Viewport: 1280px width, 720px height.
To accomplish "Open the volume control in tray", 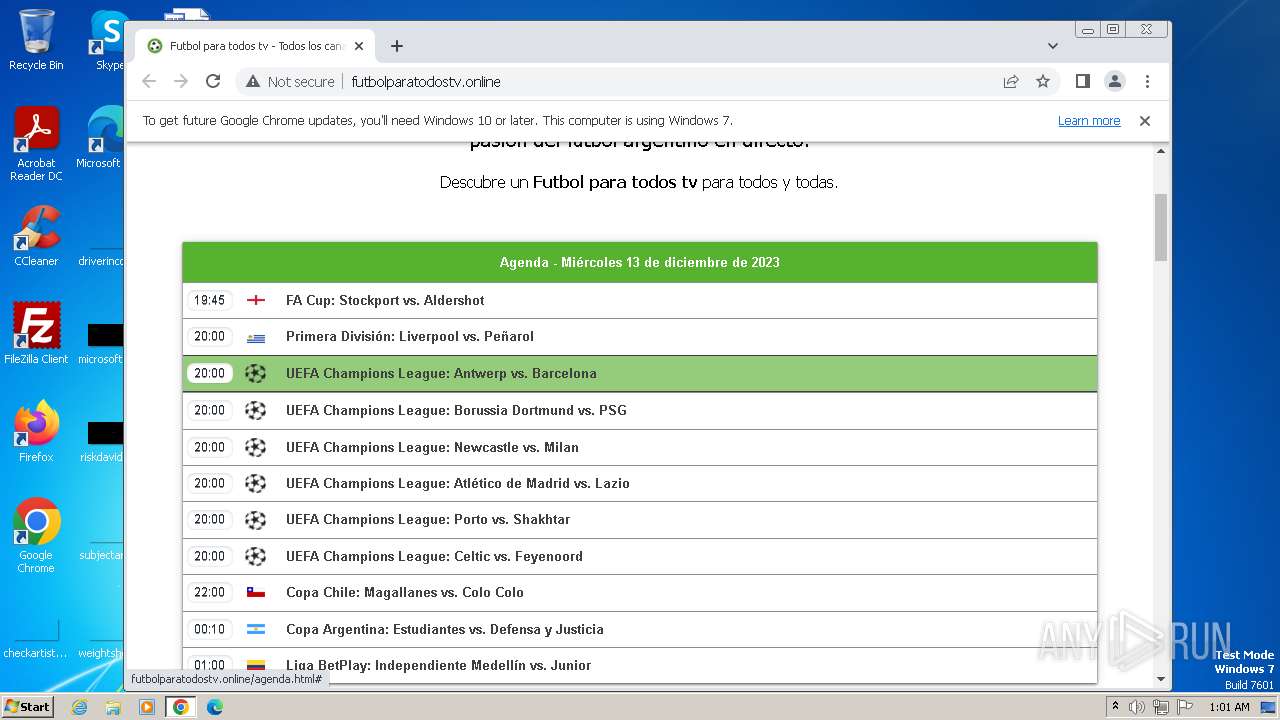I will (1137, 707).
